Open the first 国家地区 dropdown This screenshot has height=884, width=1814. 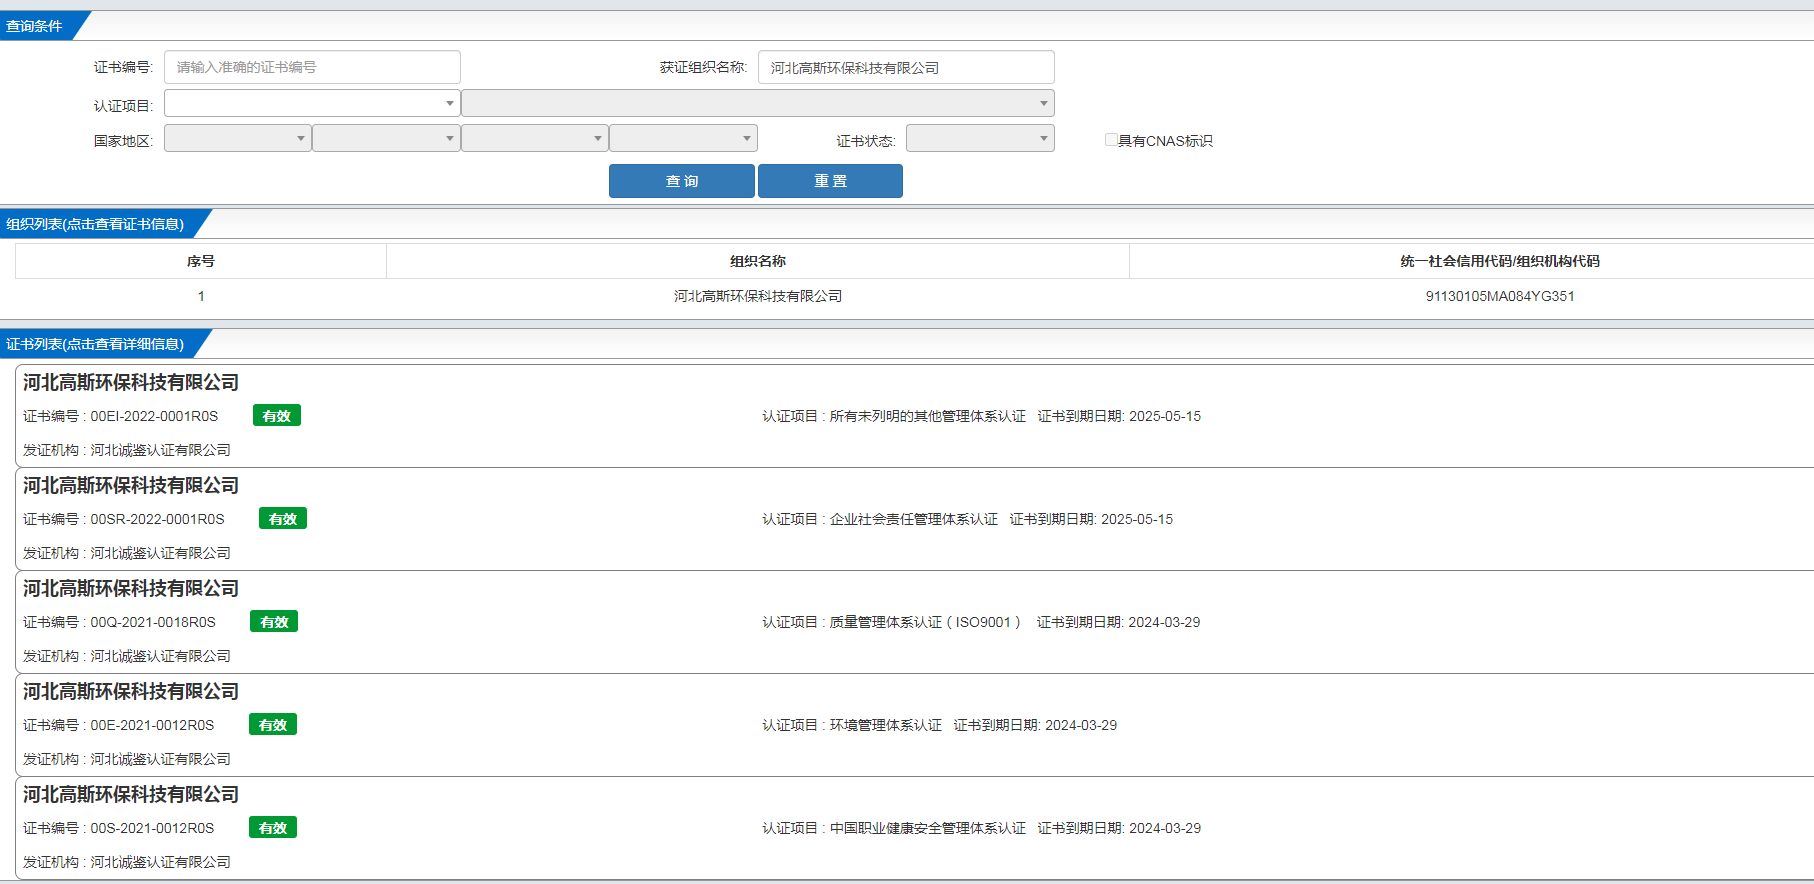pos(237,138)
